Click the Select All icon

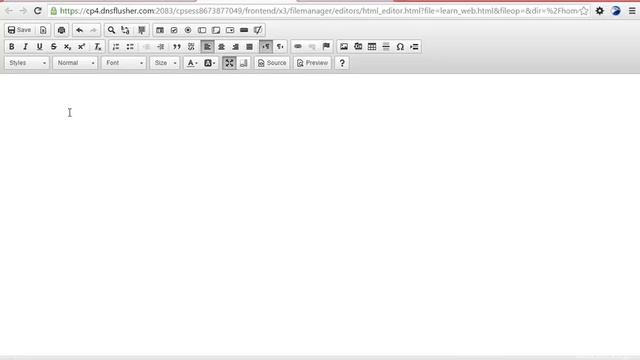coord(142,30)
